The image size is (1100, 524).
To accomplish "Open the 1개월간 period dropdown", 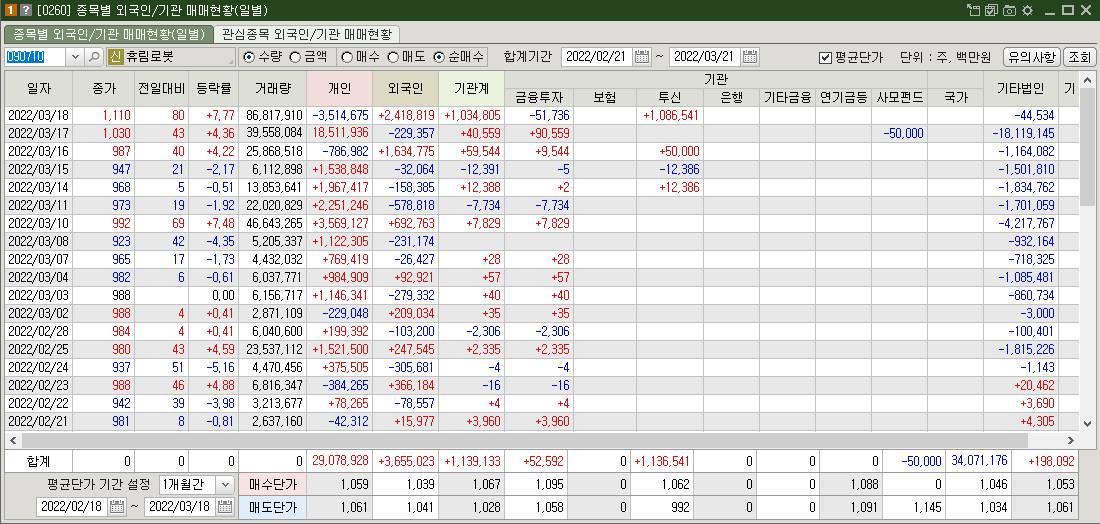I will click(x=225, y=484).
